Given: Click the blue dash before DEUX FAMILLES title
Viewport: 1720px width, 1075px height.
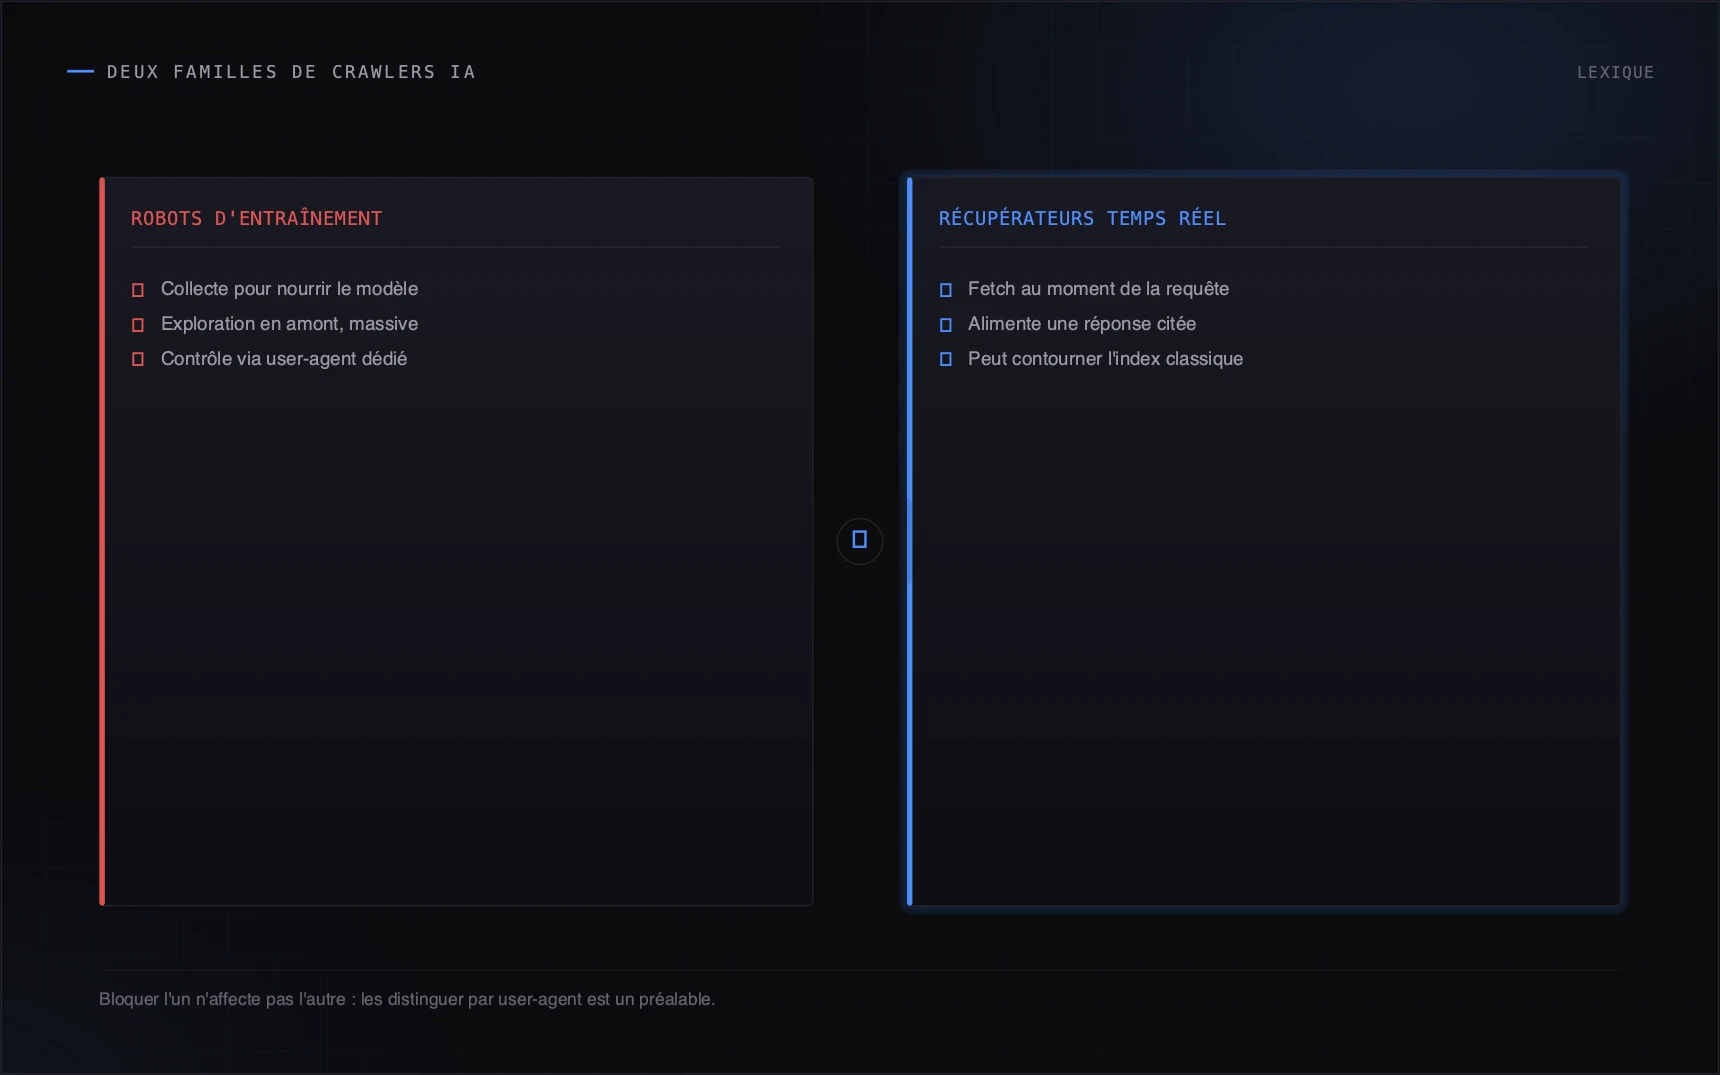Looking at the screenshot, I should 80,71.
